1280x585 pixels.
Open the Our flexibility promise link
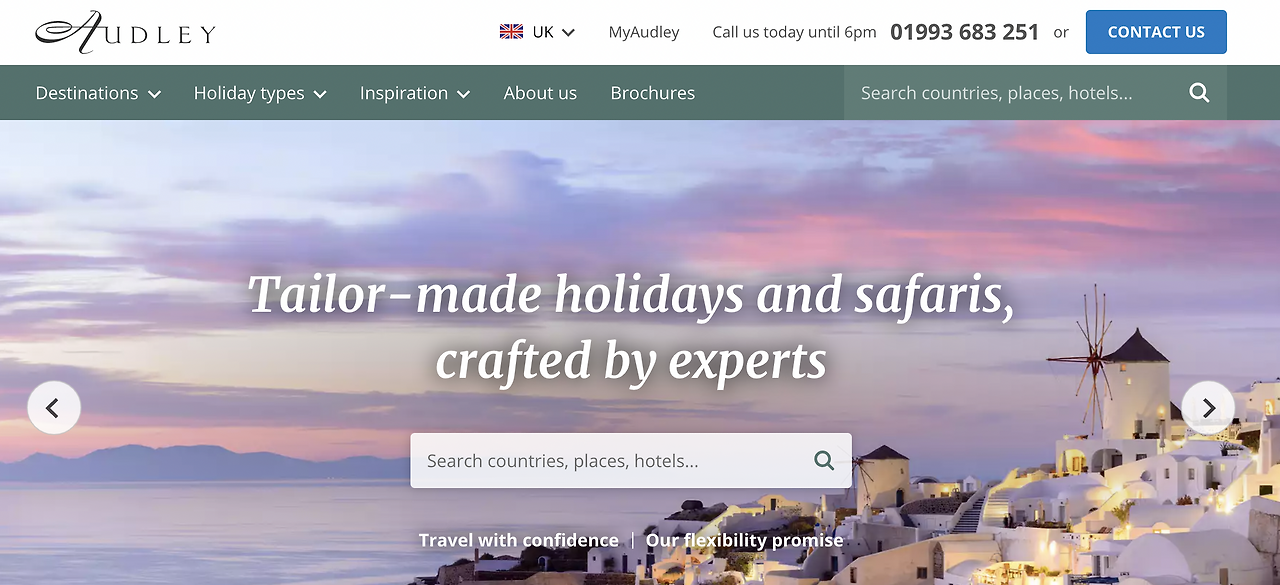tap(744, 540)
